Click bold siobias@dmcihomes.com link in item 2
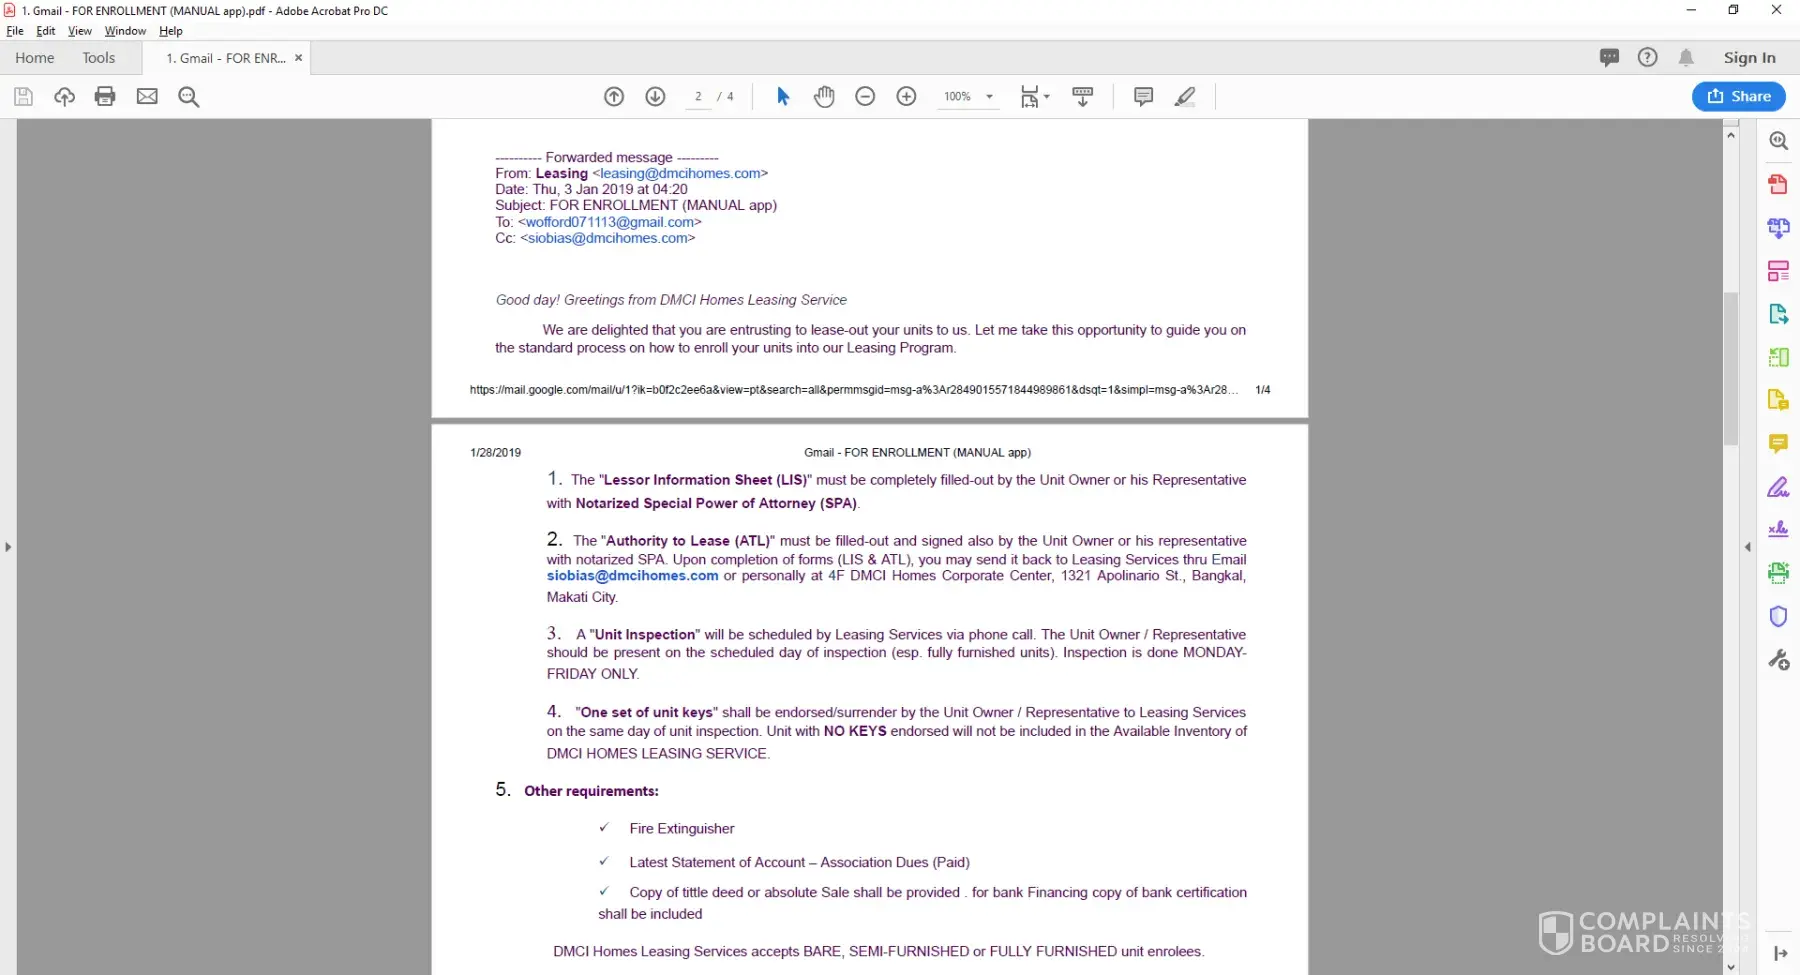 click(632, 576)
